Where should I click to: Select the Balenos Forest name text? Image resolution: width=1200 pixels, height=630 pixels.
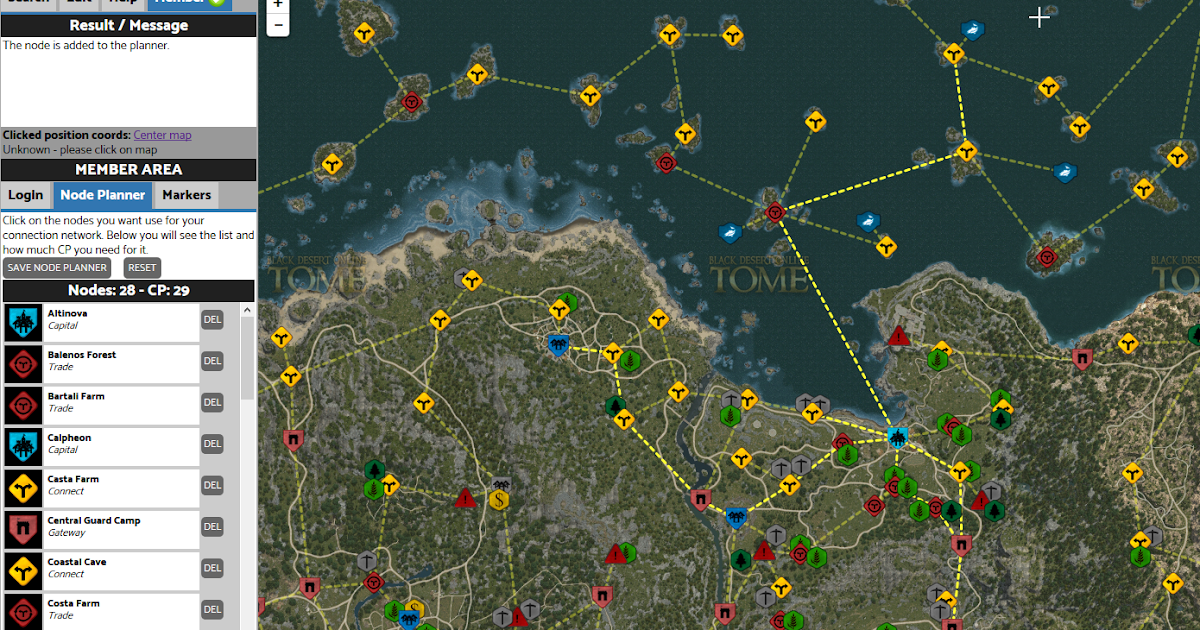pyautogui.click(x=81, y=355)
